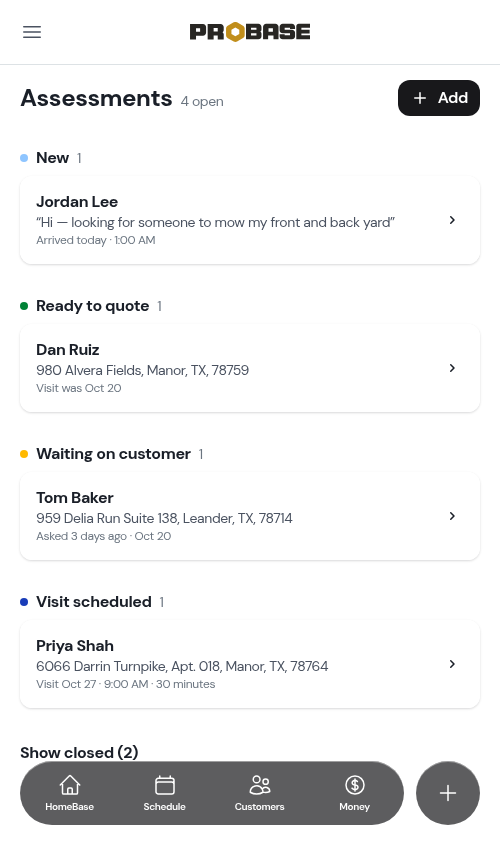
Task: Select the Ready to quote heading
Action: [93, 306]
